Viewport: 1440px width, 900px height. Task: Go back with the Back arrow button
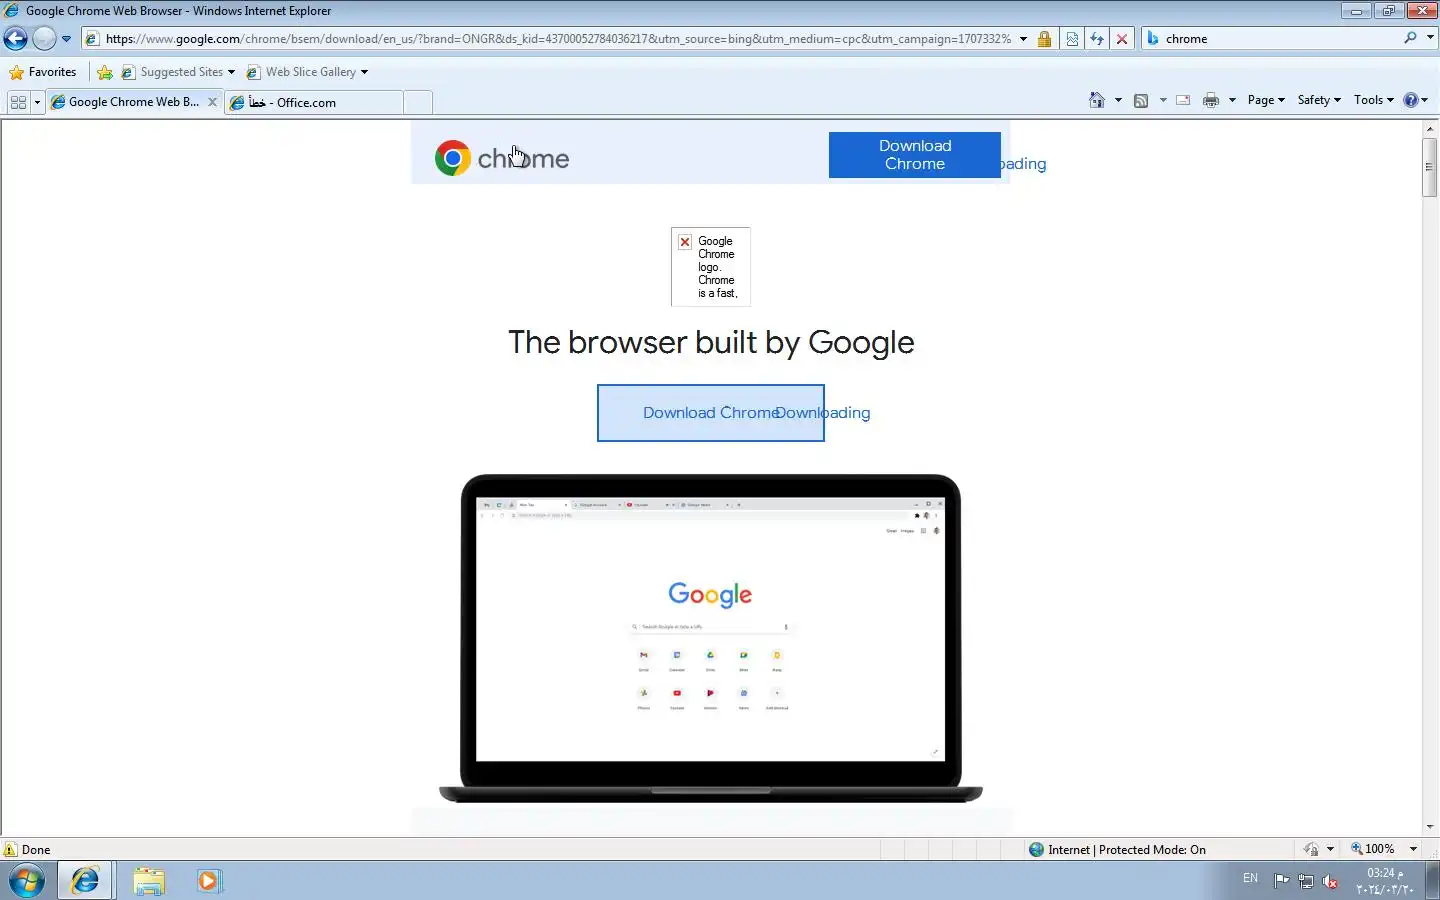(15, 39)
